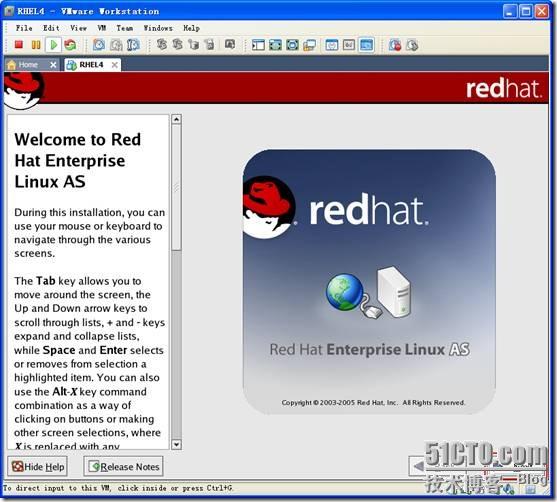Click the grayed Revert to Snapshot icon

pyautogui.click(x=116, y=45)
